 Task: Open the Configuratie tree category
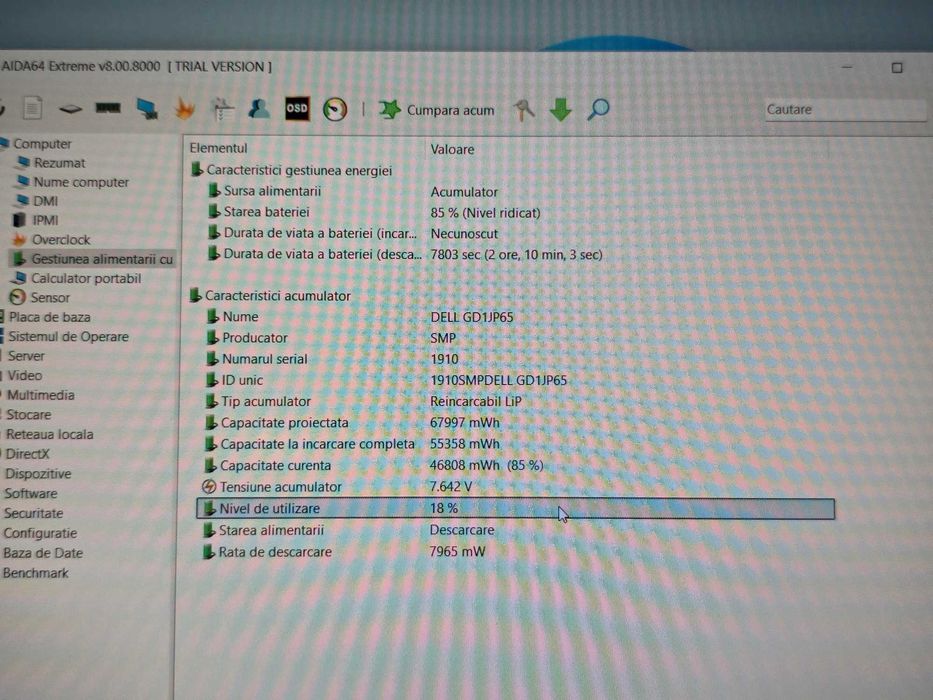coord(39,533)
